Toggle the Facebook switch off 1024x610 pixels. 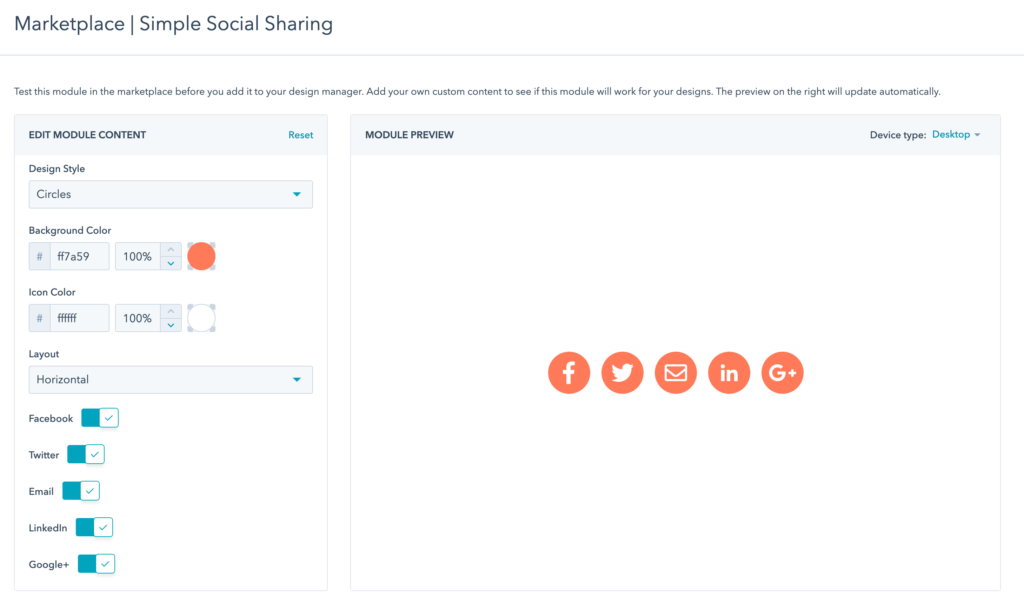pos(100,418)
